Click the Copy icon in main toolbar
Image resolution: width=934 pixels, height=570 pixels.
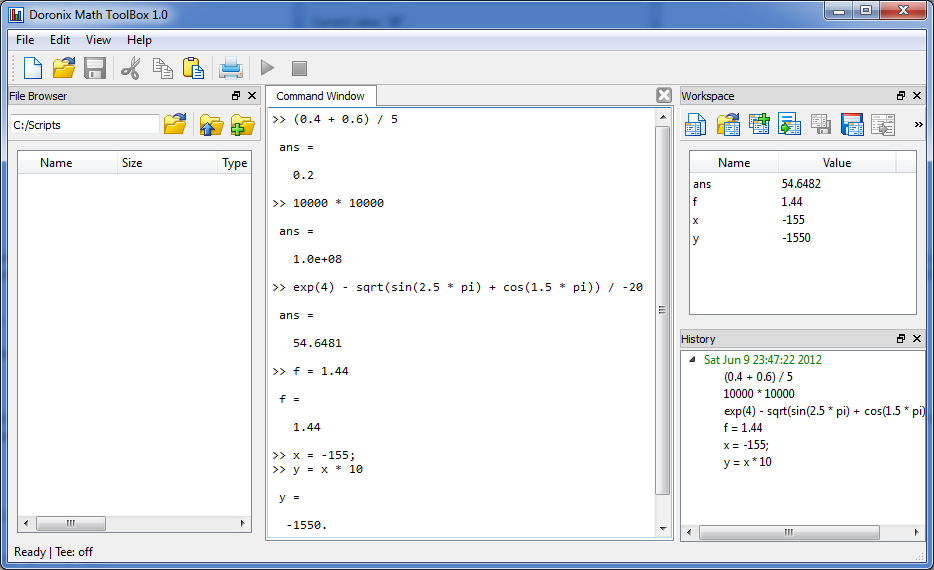pos(162,68)
